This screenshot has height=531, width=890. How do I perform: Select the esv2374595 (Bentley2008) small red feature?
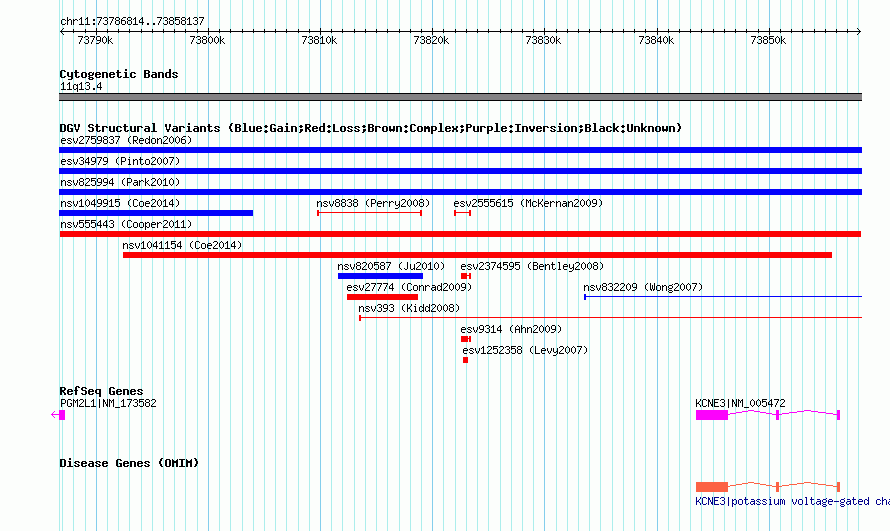[466, 276]
